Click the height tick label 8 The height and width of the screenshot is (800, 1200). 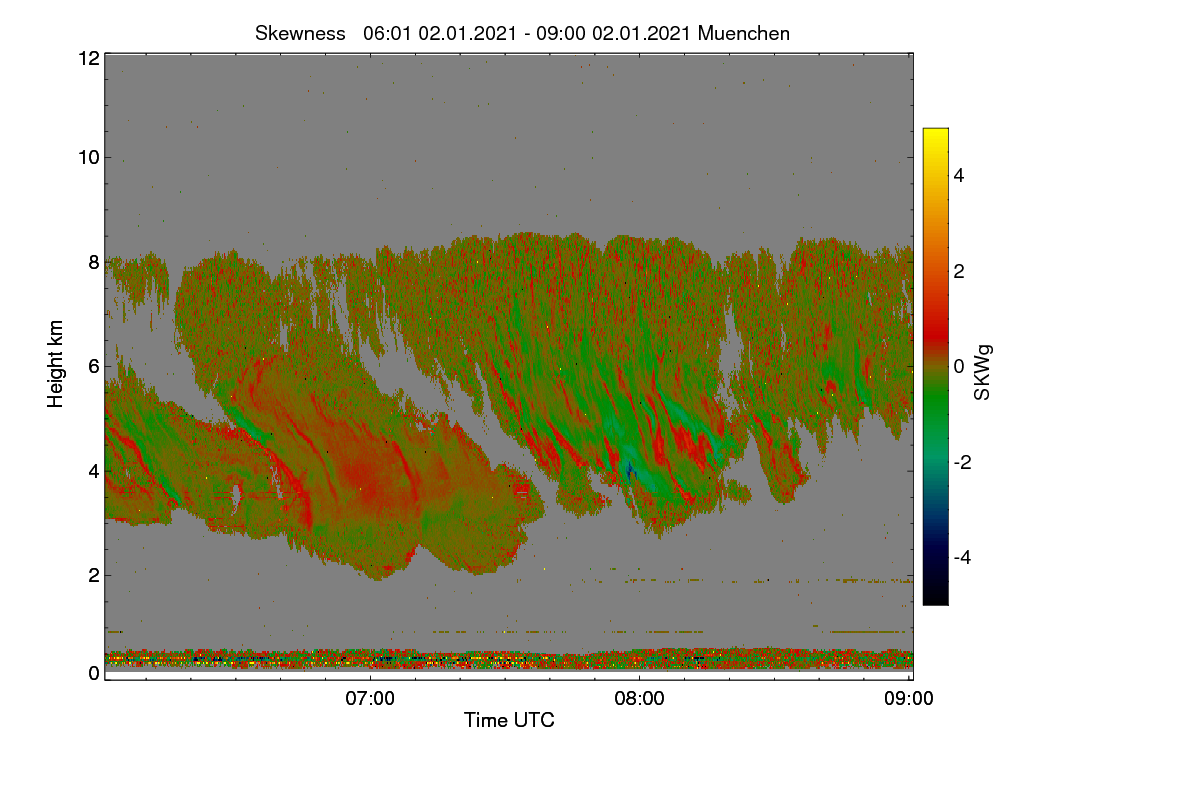point(94,262)
